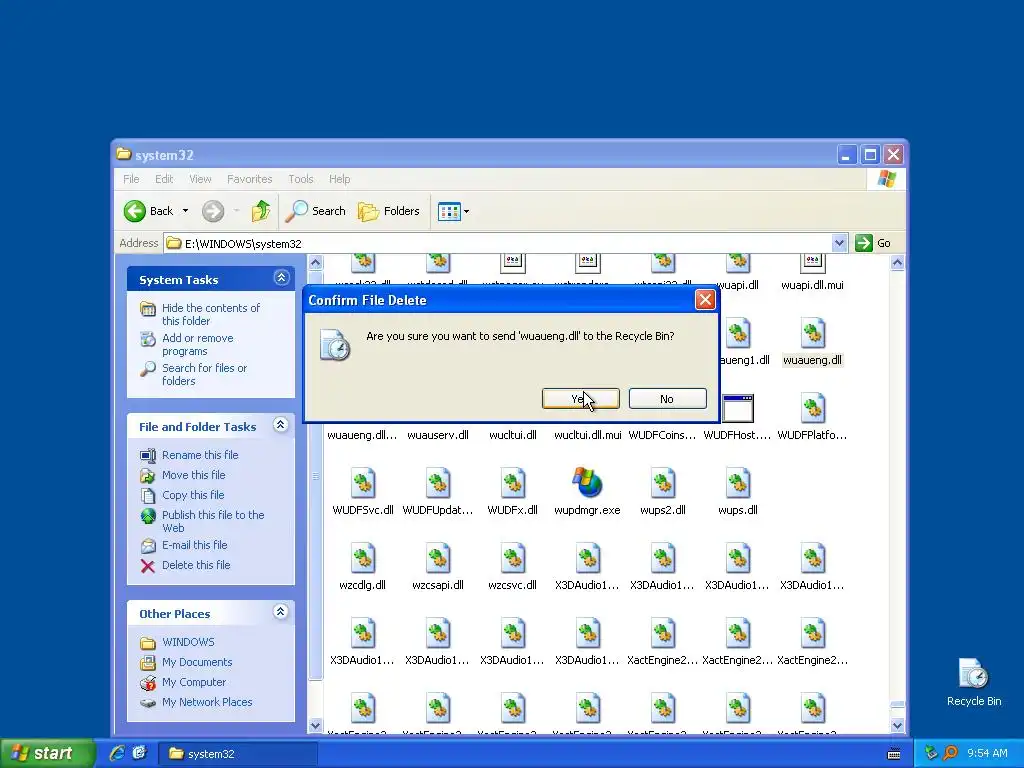The height and width of the screenshot is (768, 1024).
Task: Select the wzcsvc.dll file icon
Action: 513,558
